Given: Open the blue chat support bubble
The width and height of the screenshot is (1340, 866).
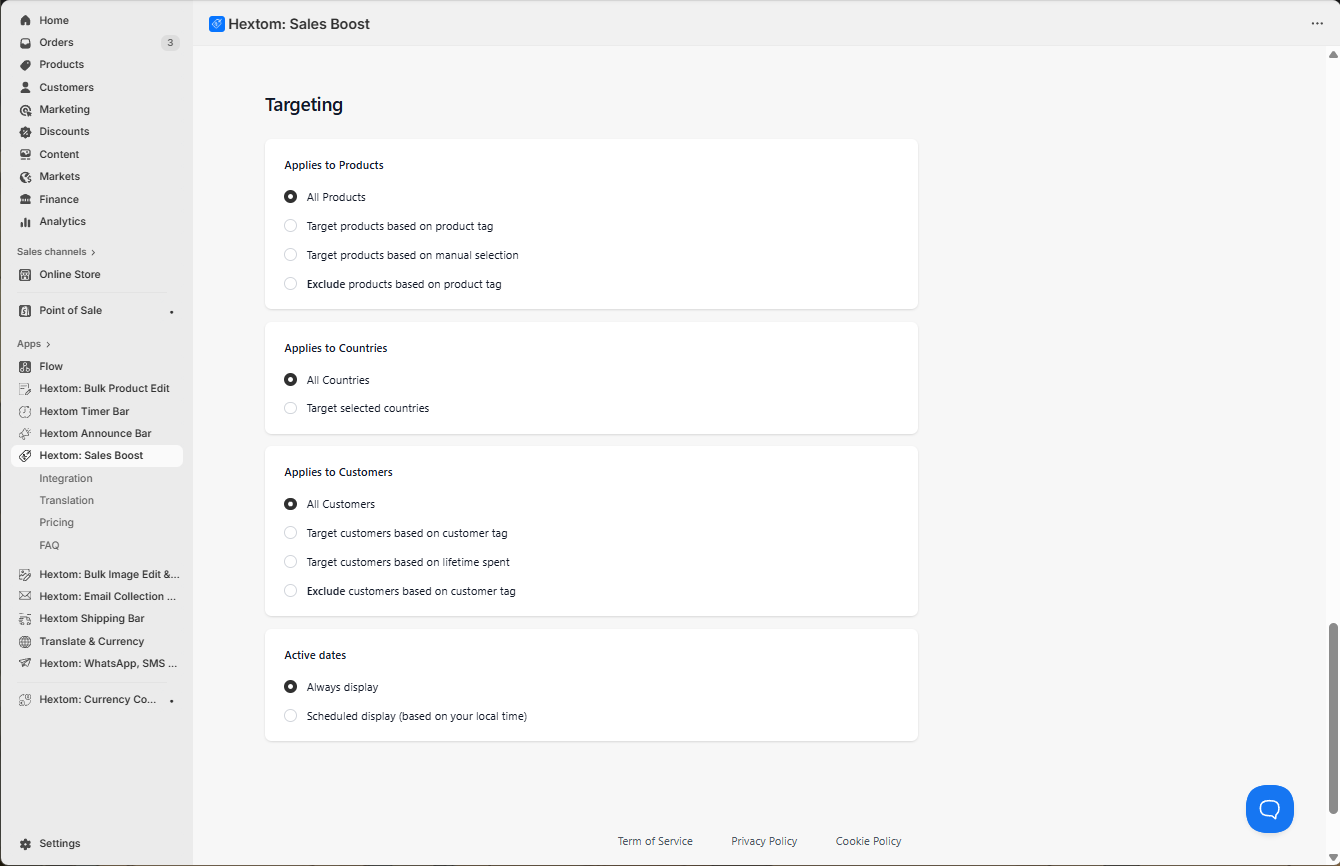Looking at the screenshot, I should (x=1270, y=809).
